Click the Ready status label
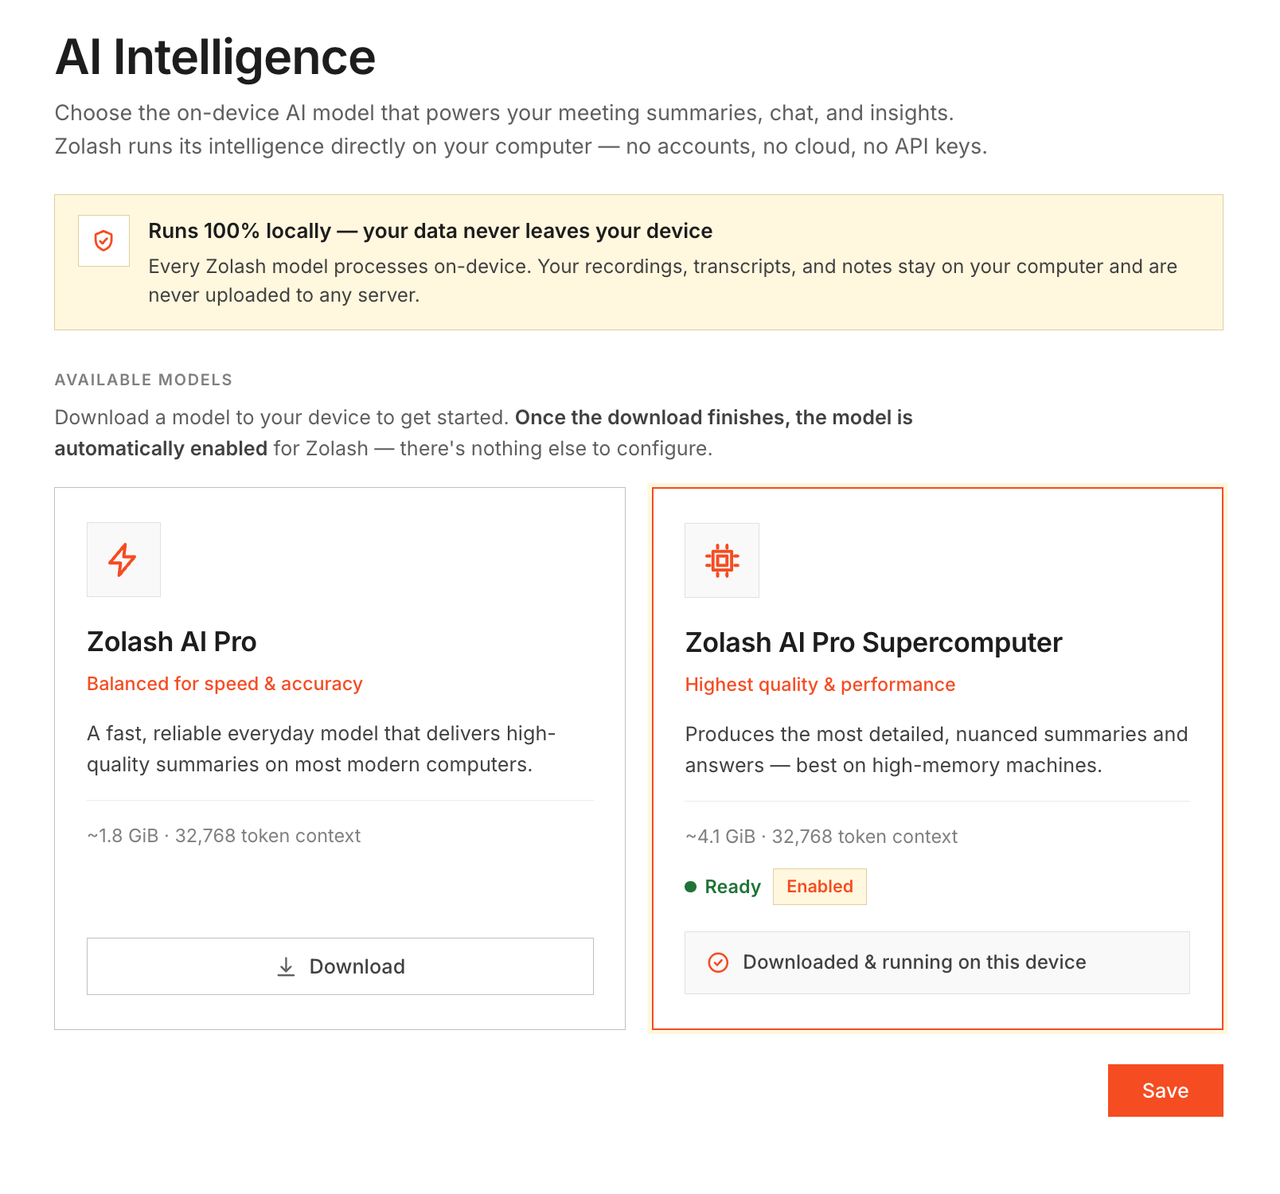Image resolution: width=1280 pixels, height=1194 pixels. pos(733,887)
